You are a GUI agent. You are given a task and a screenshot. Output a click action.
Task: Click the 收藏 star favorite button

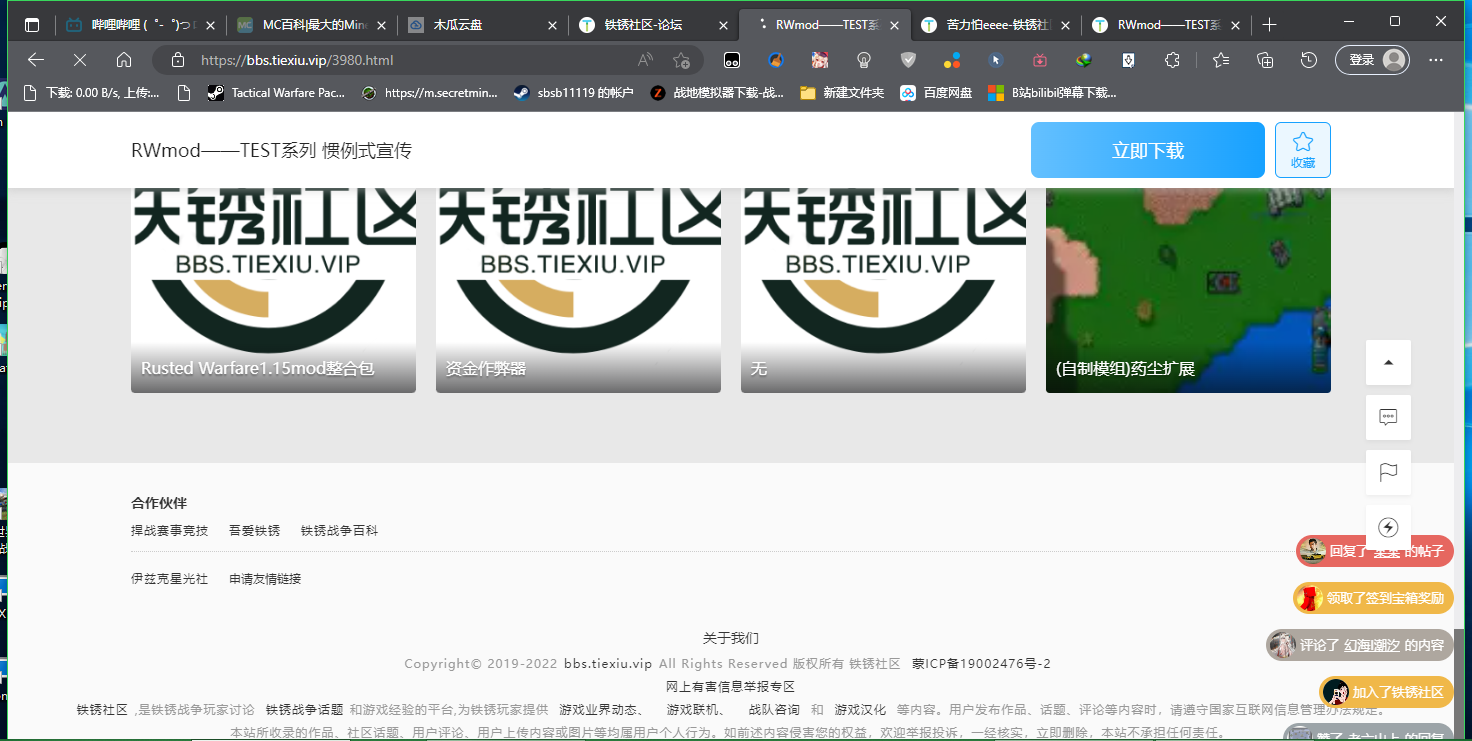pos(1302,150)
